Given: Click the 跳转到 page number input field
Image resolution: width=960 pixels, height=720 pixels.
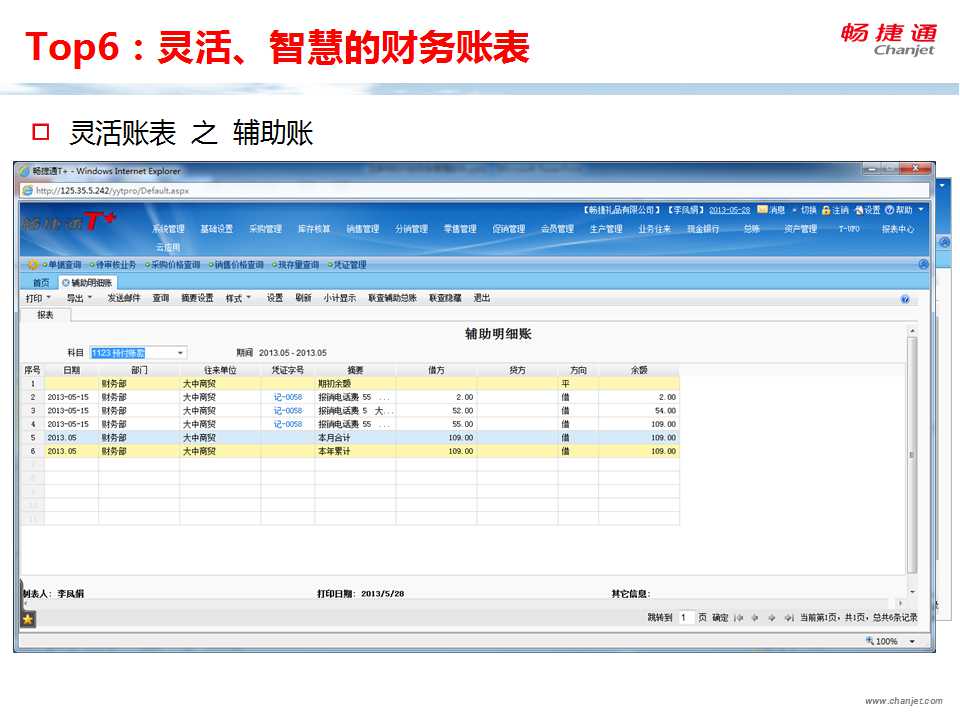Looking at the screenshot, I should pyautogui.click(x=686, y=618).
